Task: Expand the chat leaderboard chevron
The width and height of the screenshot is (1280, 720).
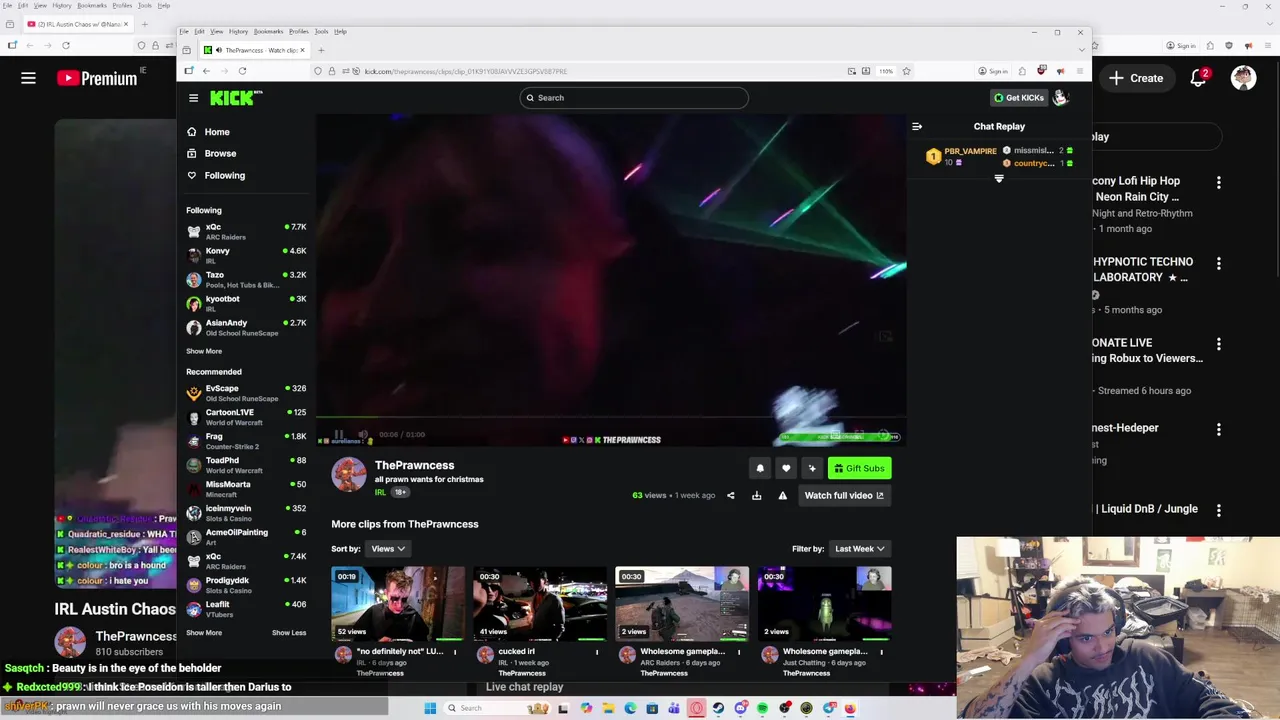Action: pyautogui.click(x=998, y=179)
